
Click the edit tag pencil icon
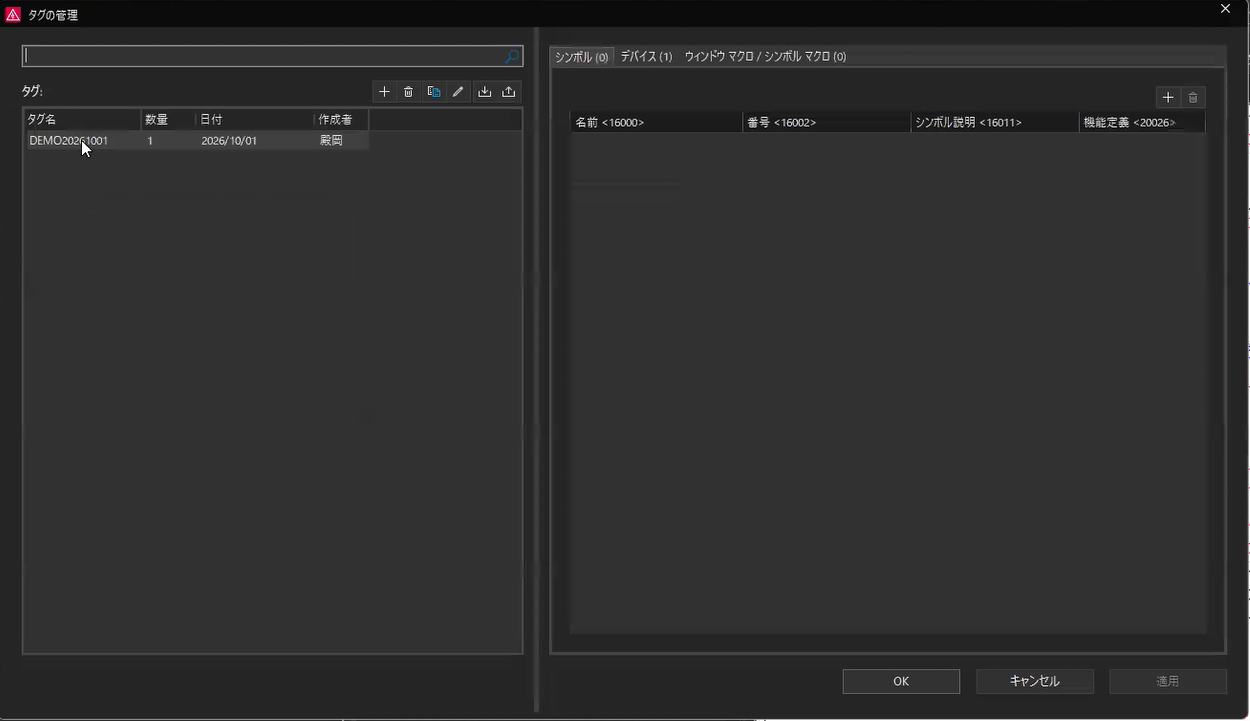458,92
